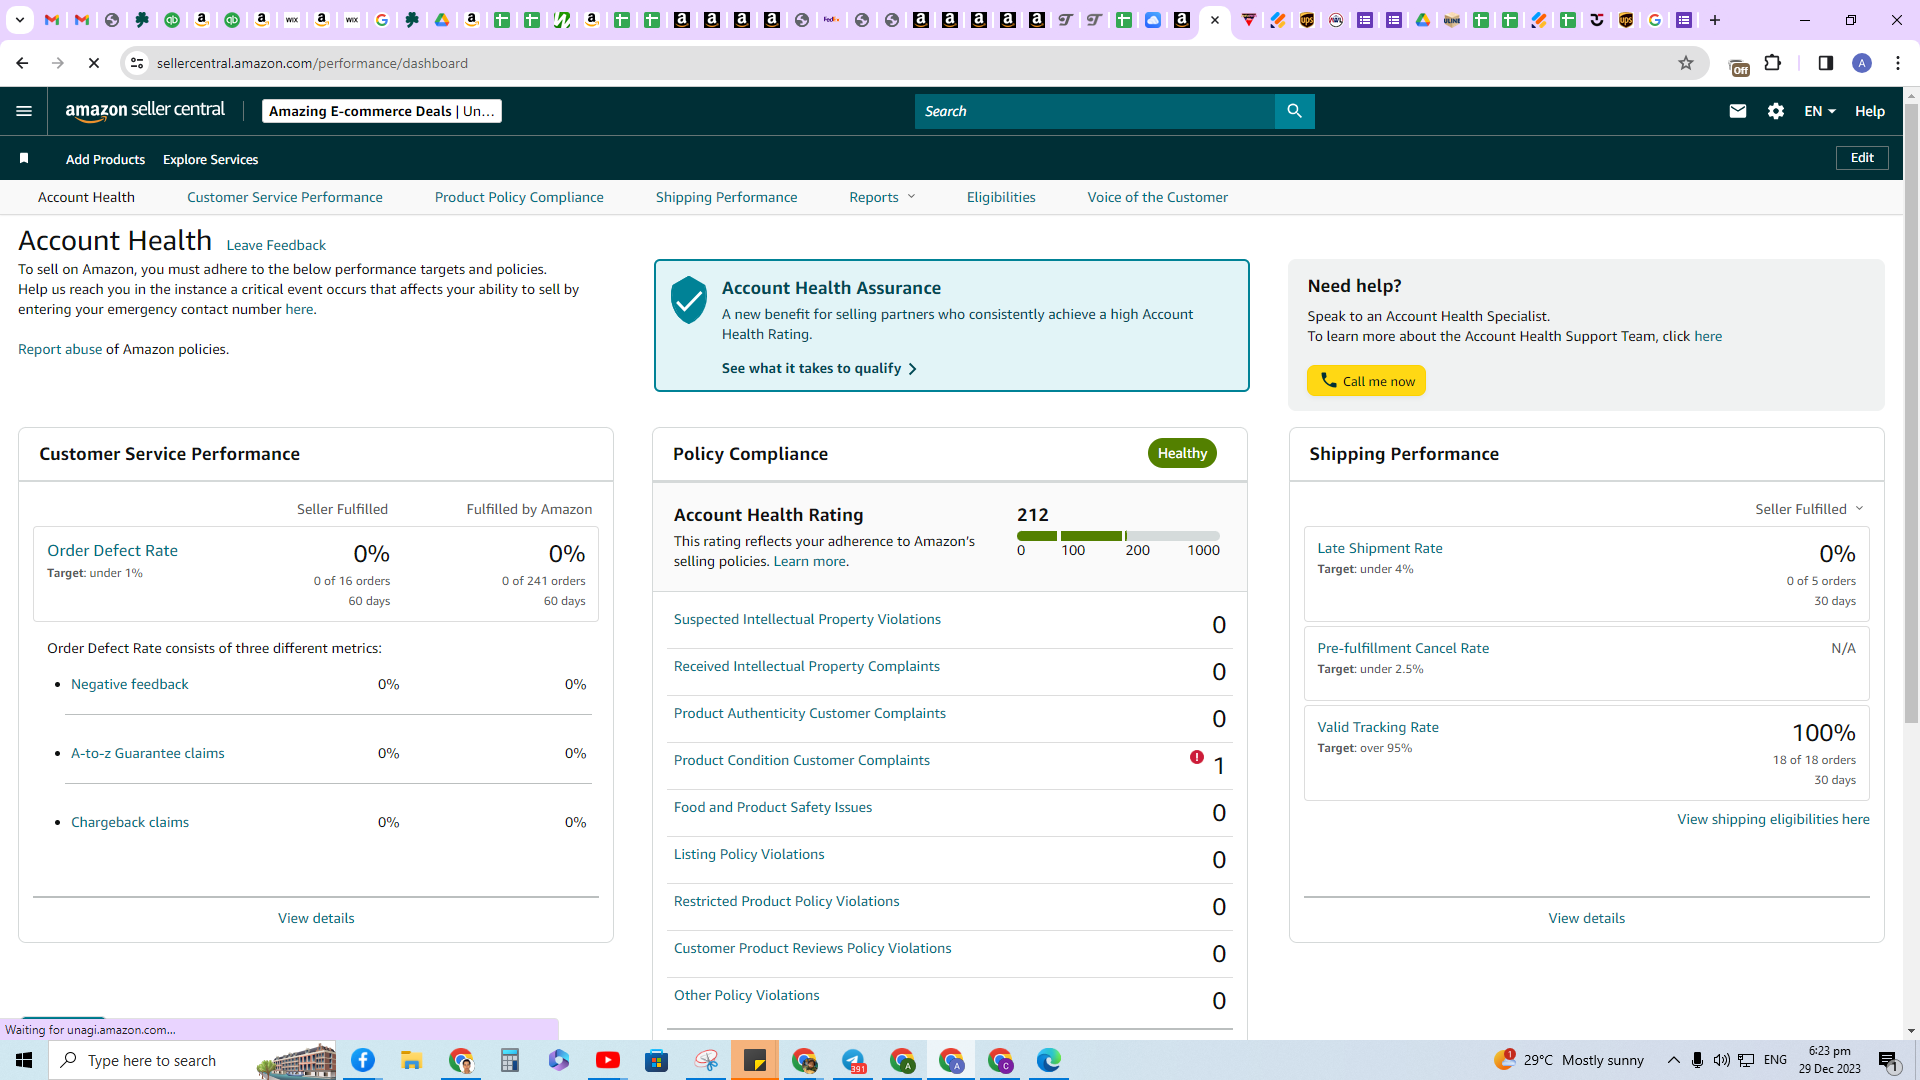This screenshot has width=1920, height=1080.
Task: Click the red alert icon beside Product Condition complaints
Action: pos(1197,757)
